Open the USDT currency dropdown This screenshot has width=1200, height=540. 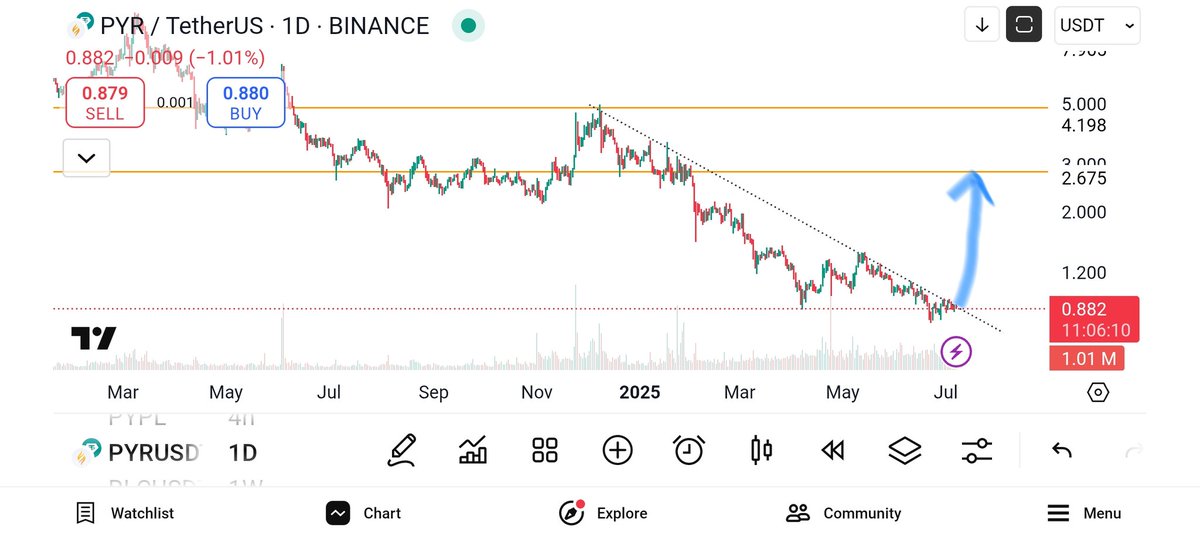click(1097, 25)
